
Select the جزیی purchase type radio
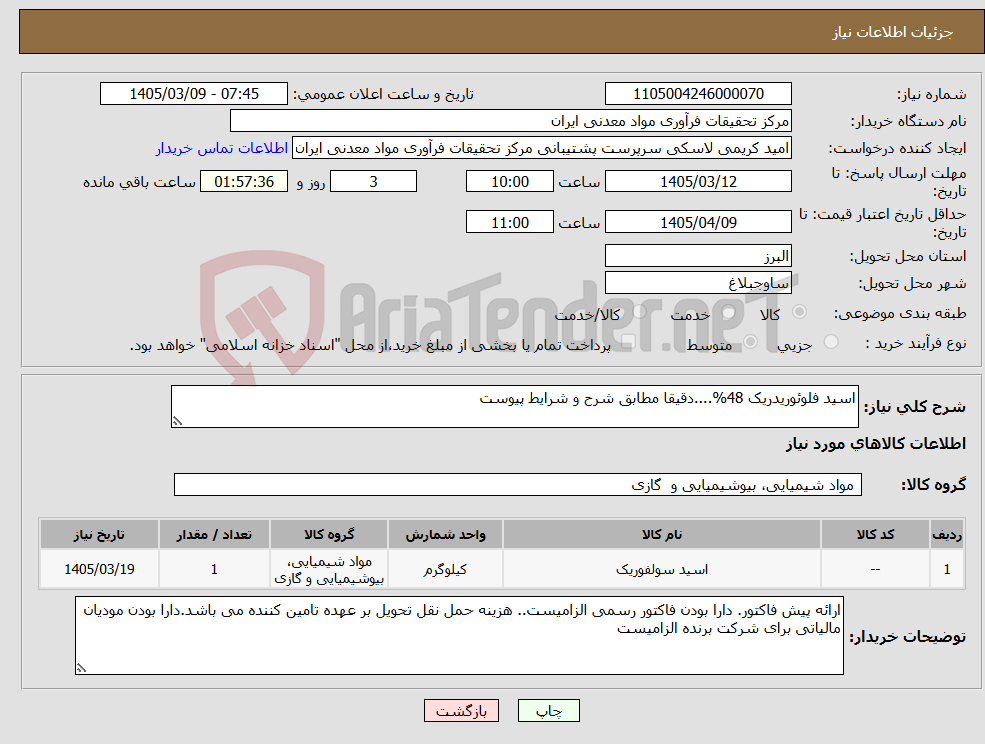[830, 342]
